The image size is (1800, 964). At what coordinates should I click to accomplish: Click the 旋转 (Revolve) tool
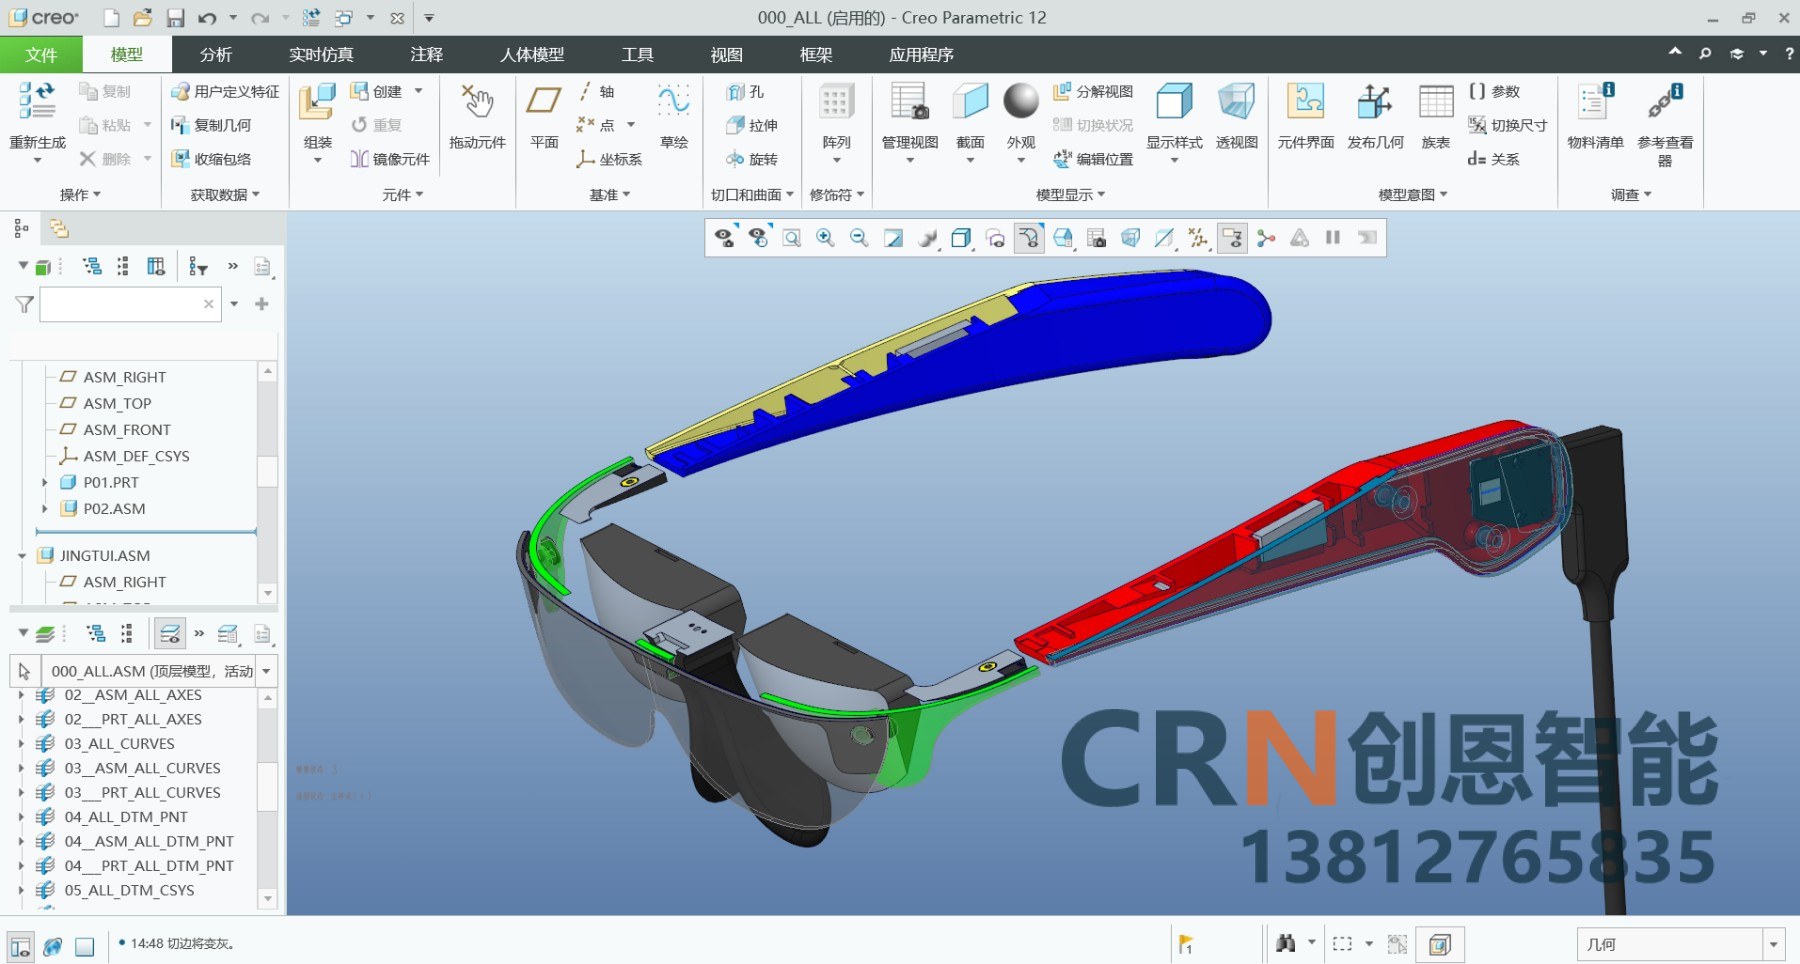[x=752, y=159]
